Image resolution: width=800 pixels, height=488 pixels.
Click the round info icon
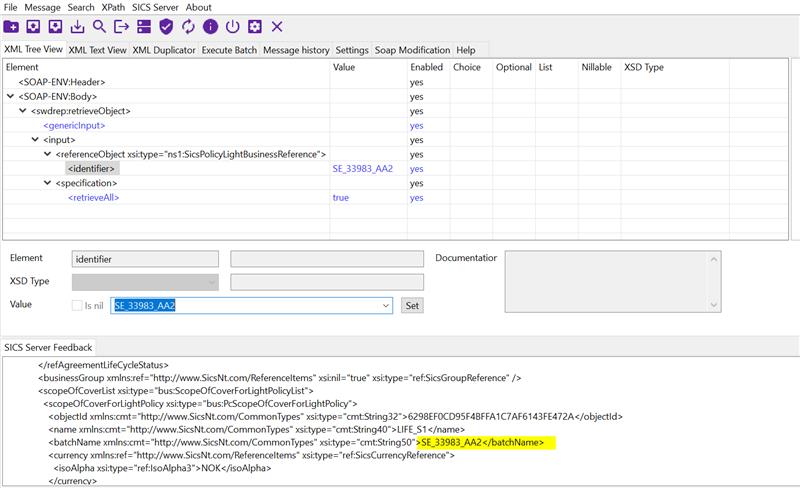click(x=210, y=26)
